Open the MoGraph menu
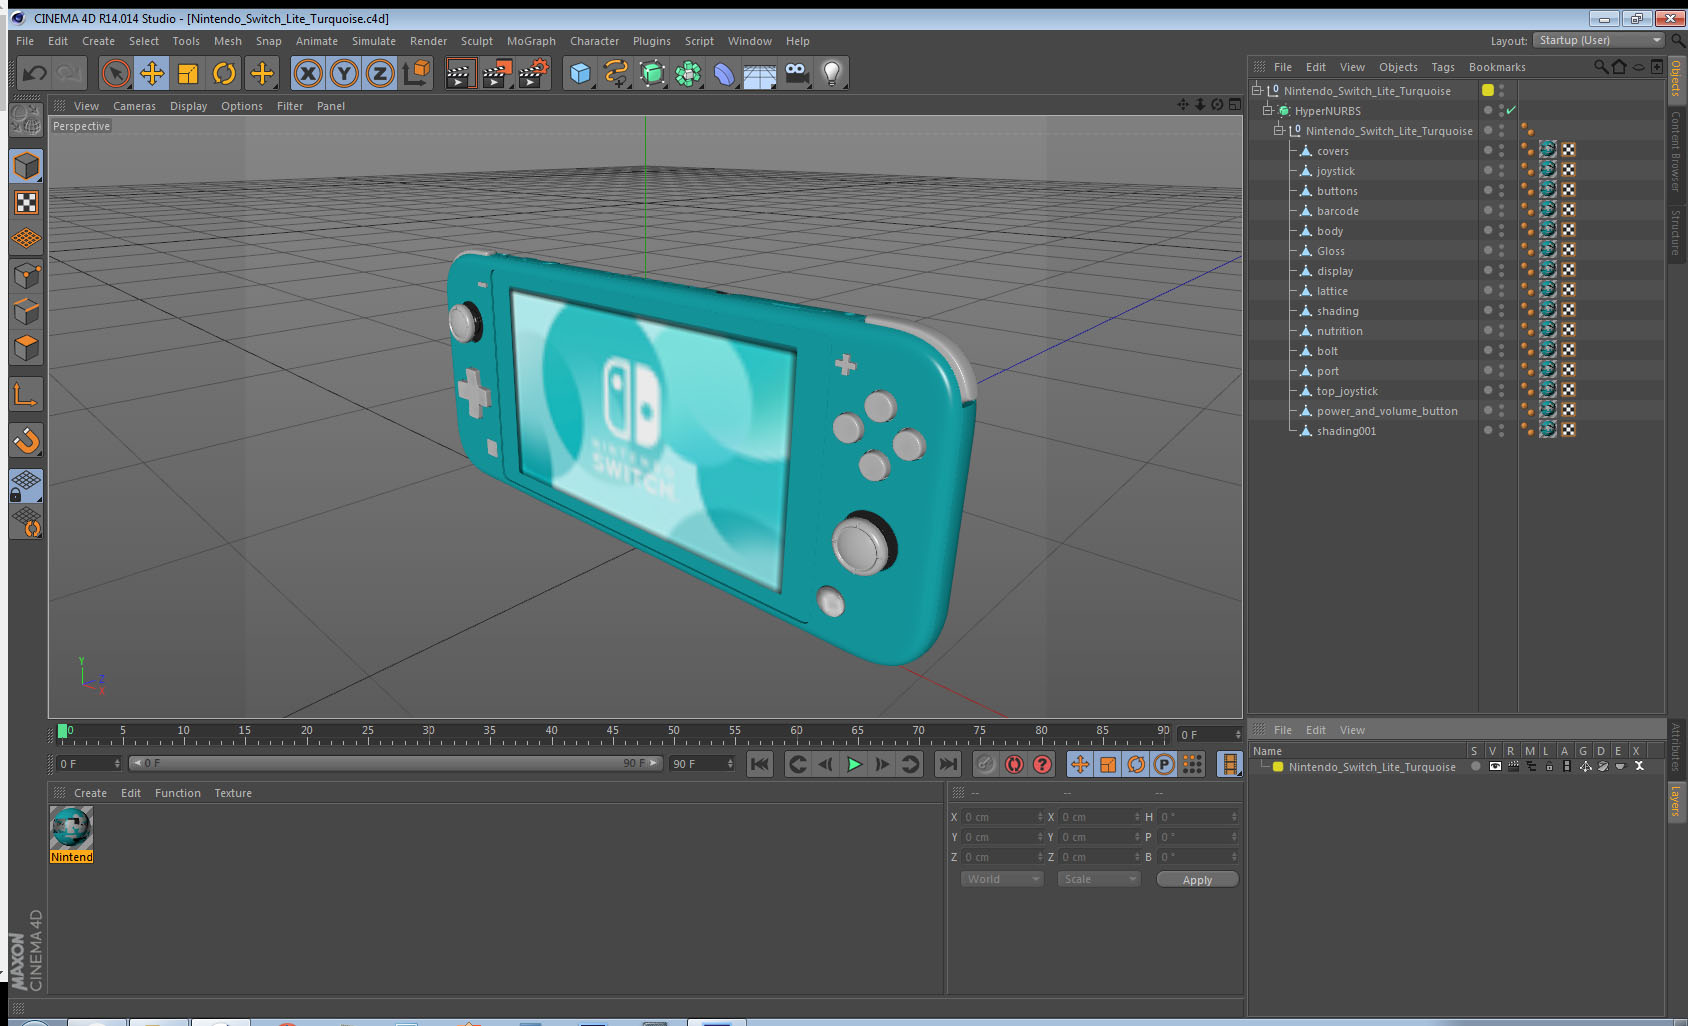 click(531, 41)
